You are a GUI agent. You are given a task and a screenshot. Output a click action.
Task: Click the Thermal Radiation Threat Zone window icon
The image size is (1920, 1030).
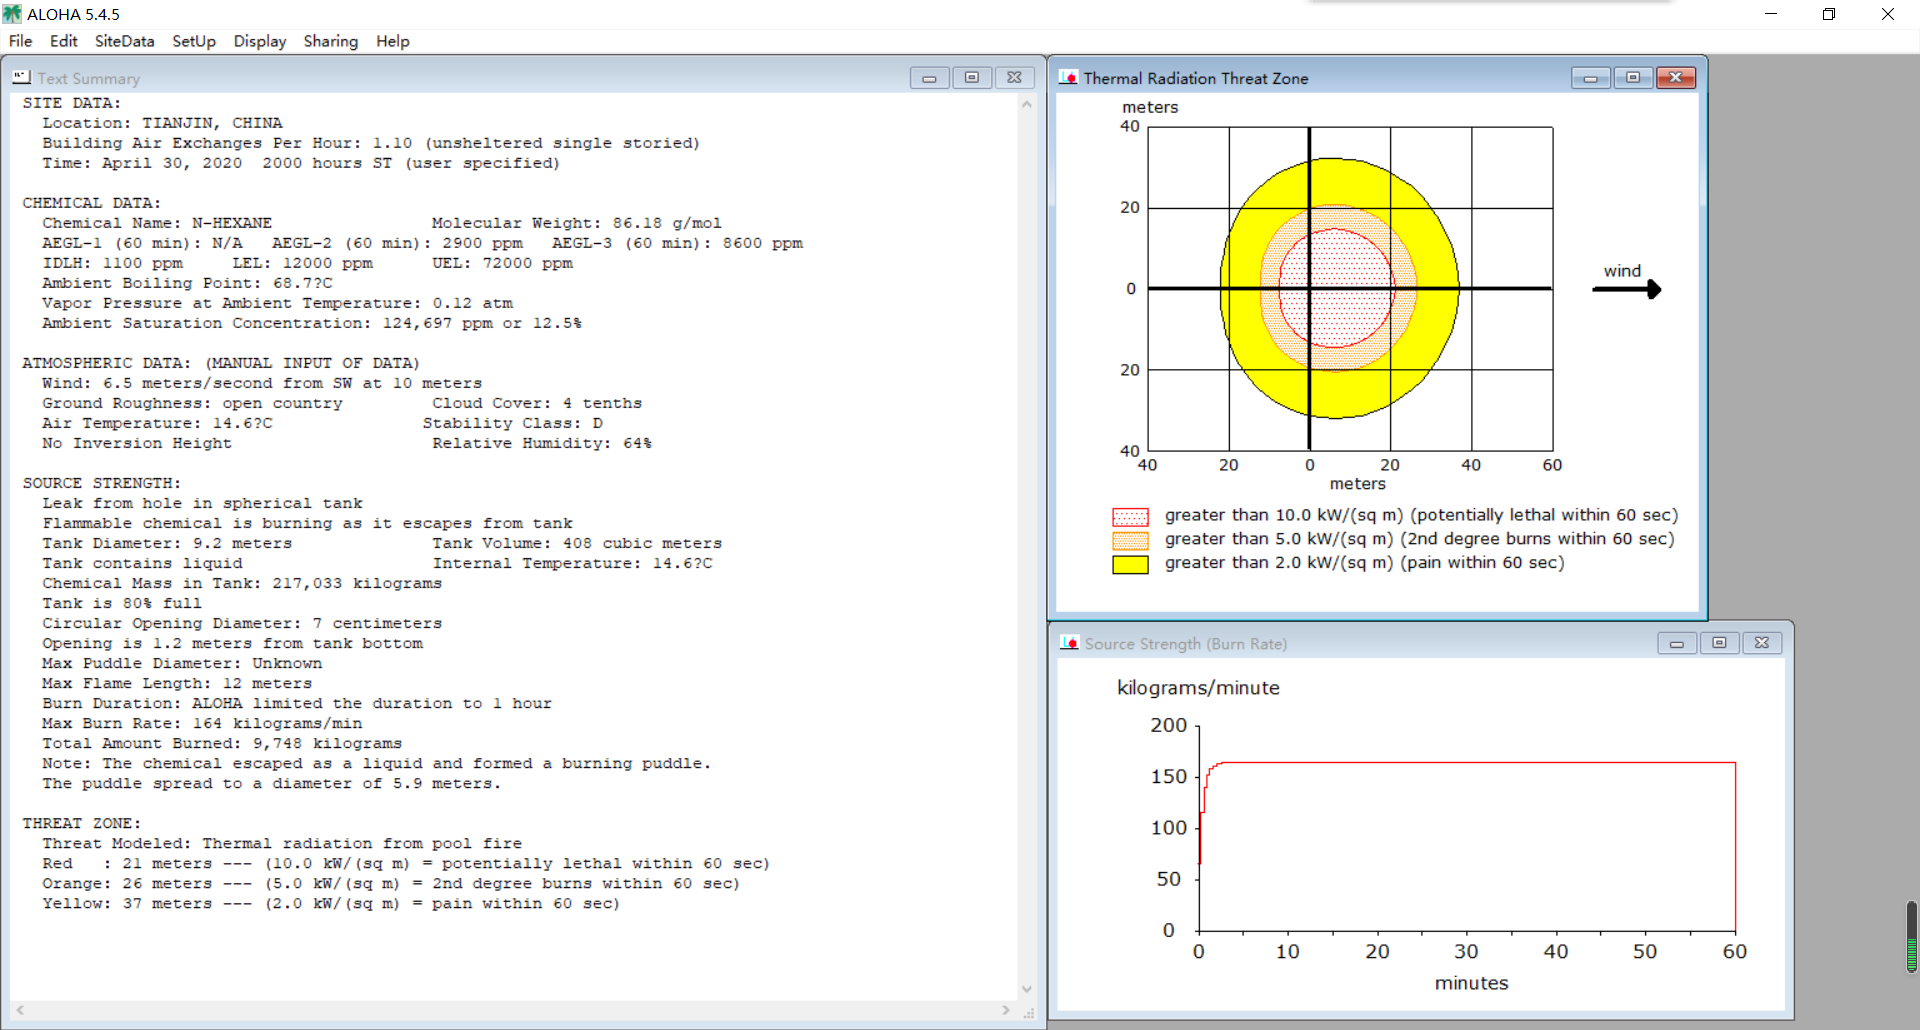tap(1068, 77)
